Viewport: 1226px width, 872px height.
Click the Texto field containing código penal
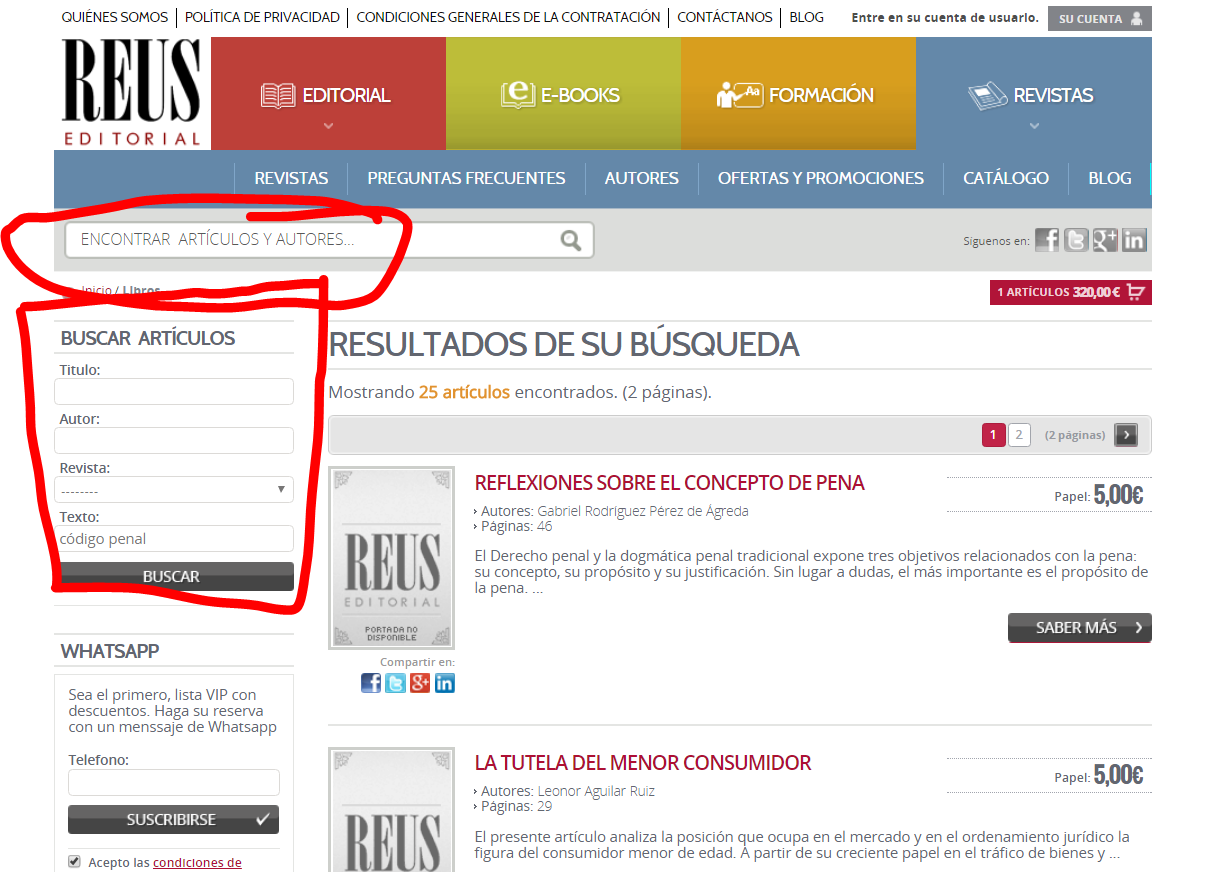tap(174, 538)
